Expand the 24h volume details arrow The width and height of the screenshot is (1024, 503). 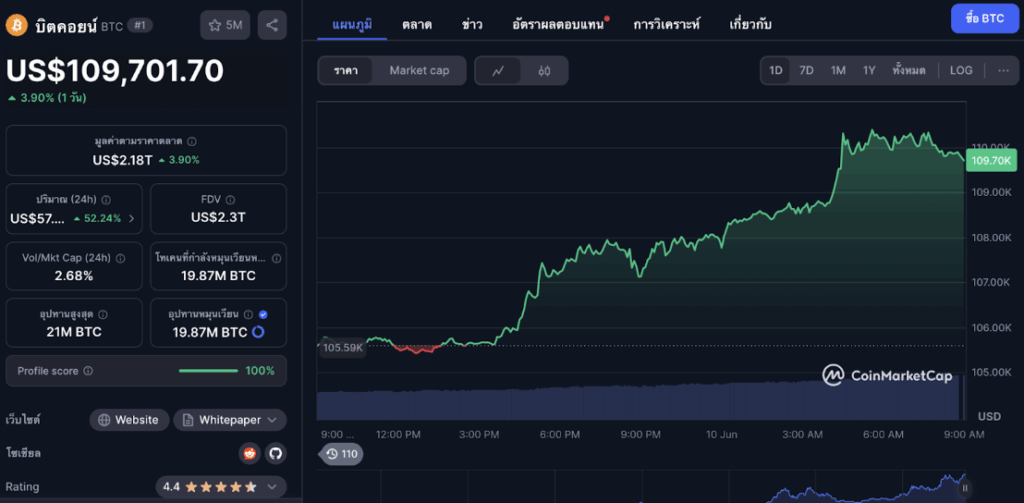tap(131, 218)
